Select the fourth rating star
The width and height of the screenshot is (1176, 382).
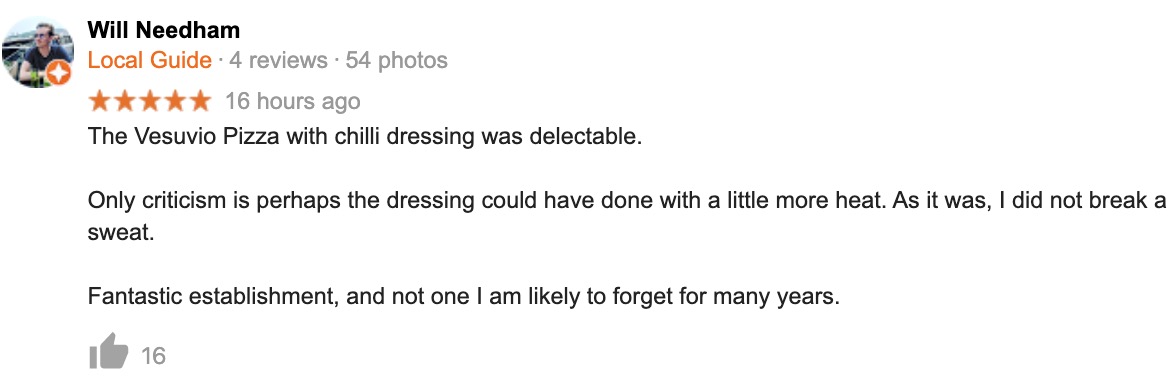pos(175,101)
